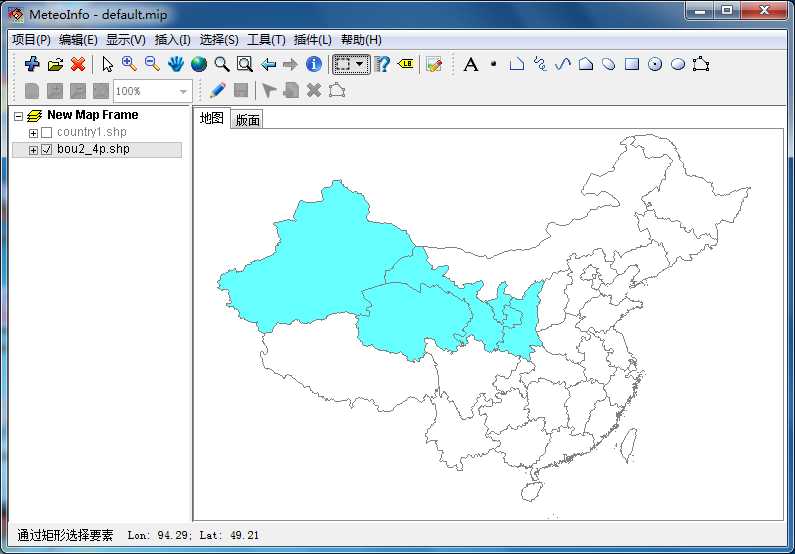Switch to the 地图 tab
The width and height of the screenshot is (795, 554).
tap(212, 118)
